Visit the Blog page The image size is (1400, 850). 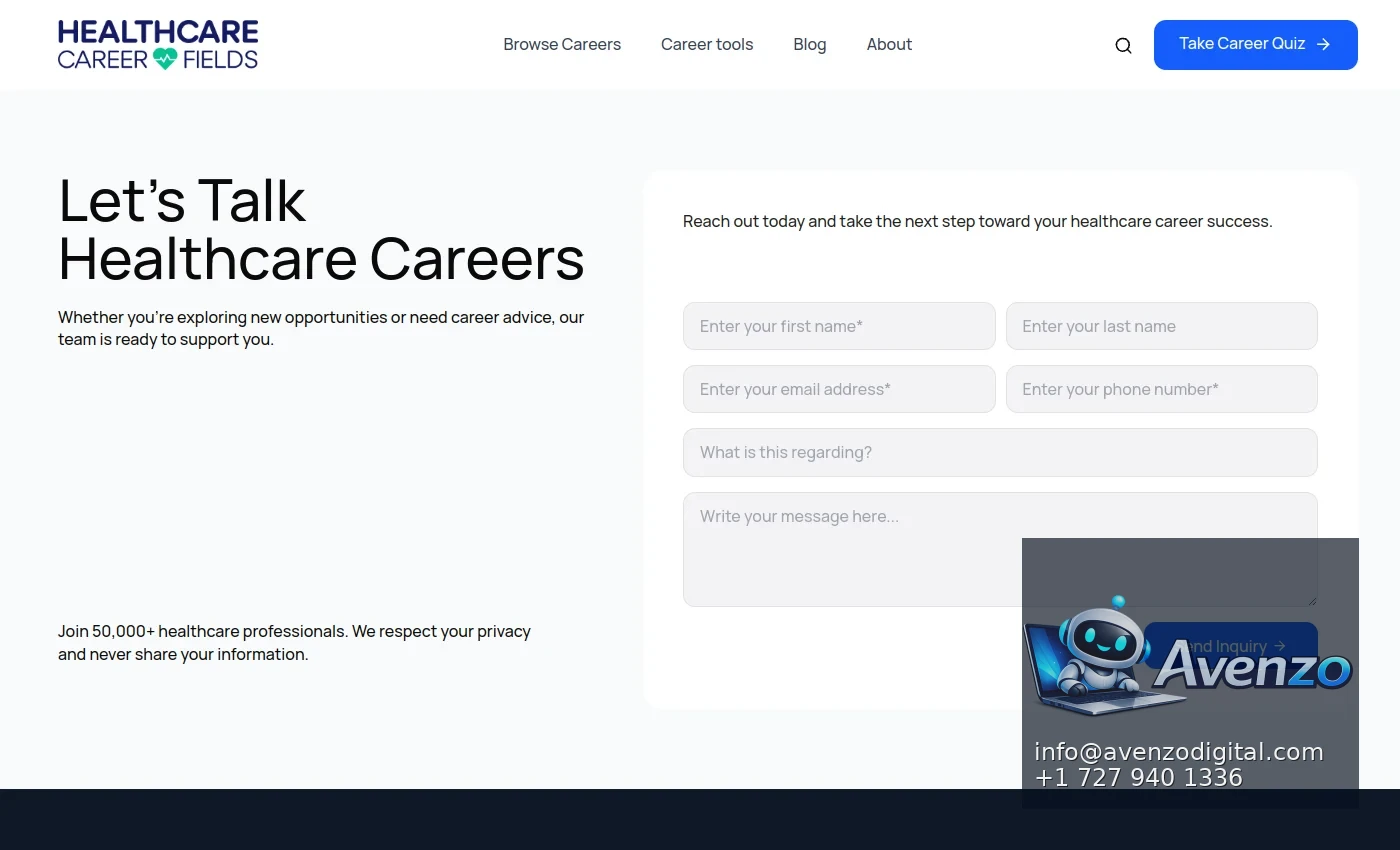tap(810, 45)
